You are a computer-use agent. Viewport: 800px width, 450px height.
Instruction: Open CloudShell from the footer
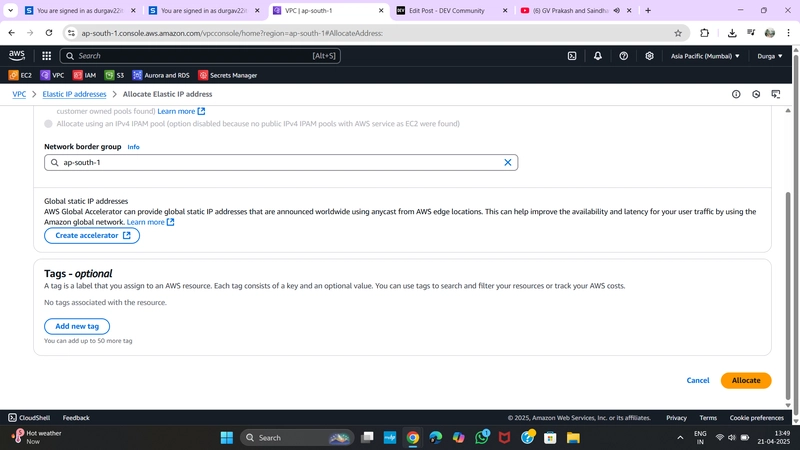pyautogui.click(x=29, y=417)
